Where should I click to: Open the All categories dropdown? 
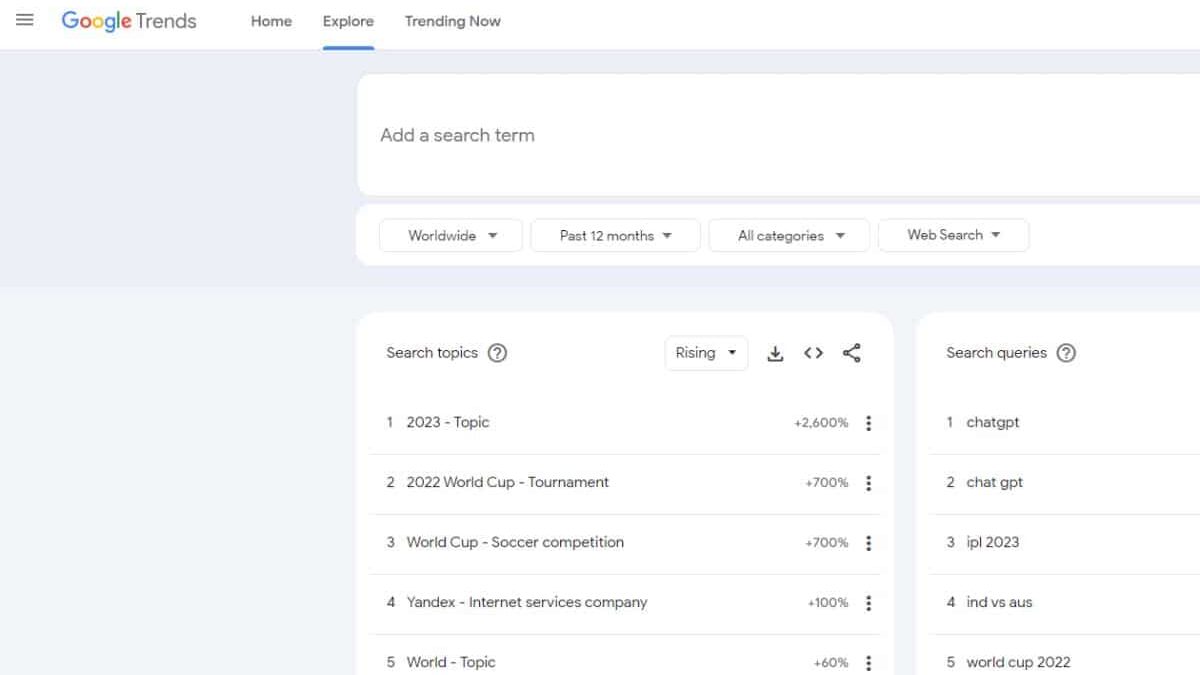(x=789, y=236)
